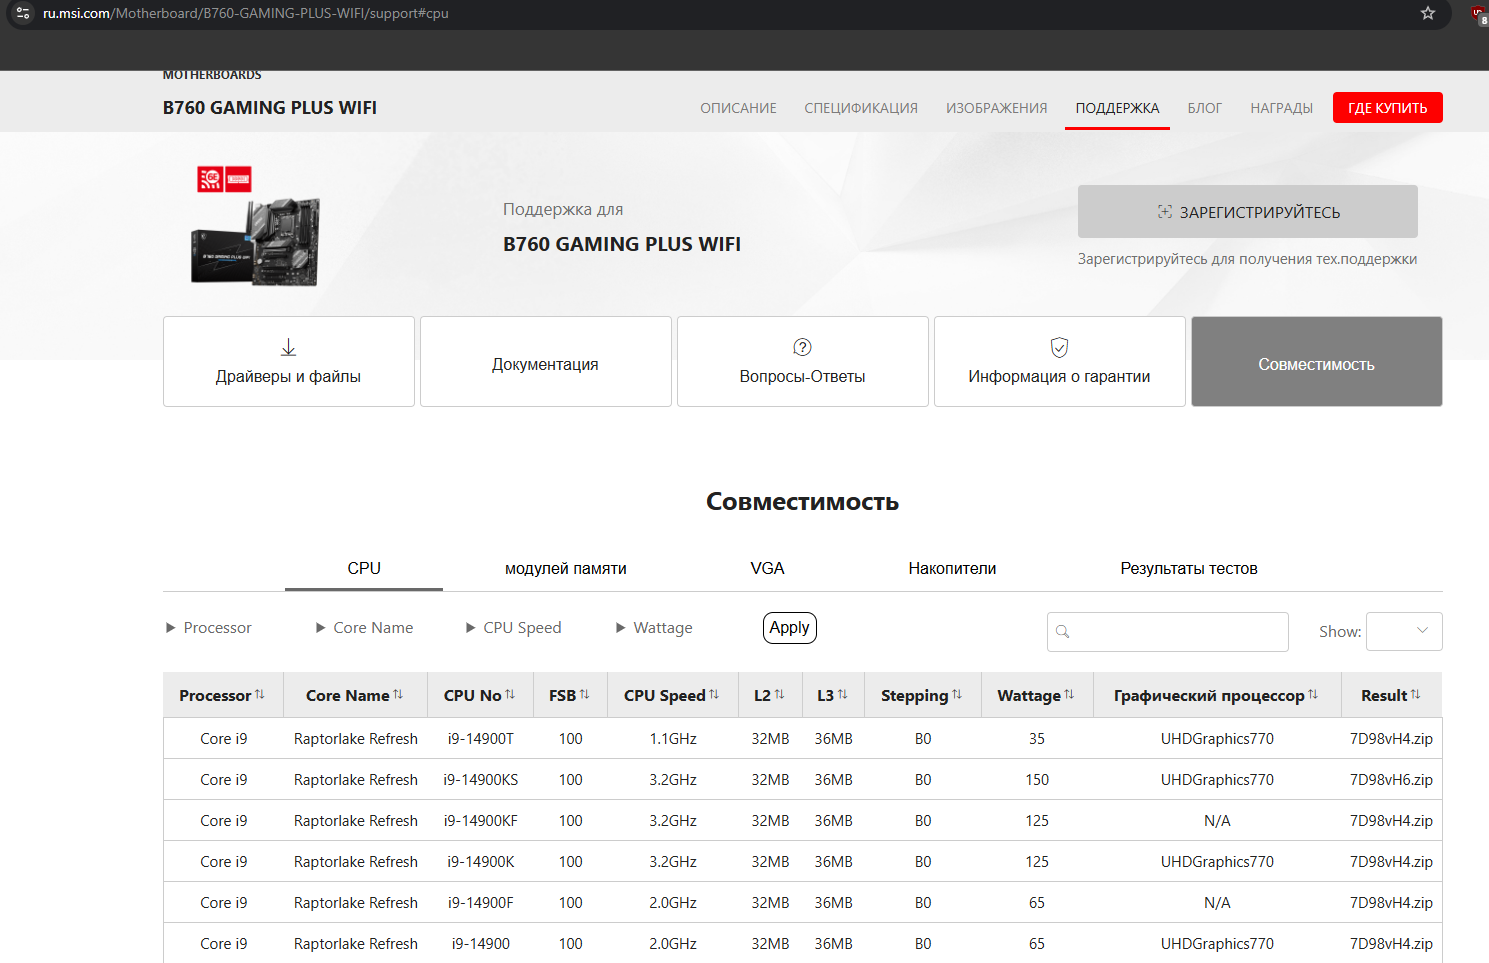This screenshot has width=1489, height=963.
Task: Click the question mark icon above Вопросы-Ответы
Action: [x=802, y=347]
